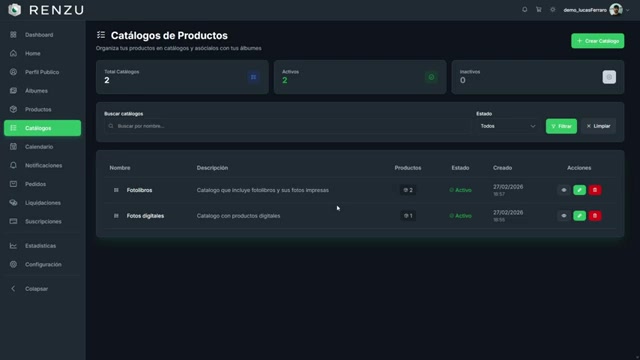Navigate to Albumes section
This screenshot has width=640, height=360.
[42, 91]
